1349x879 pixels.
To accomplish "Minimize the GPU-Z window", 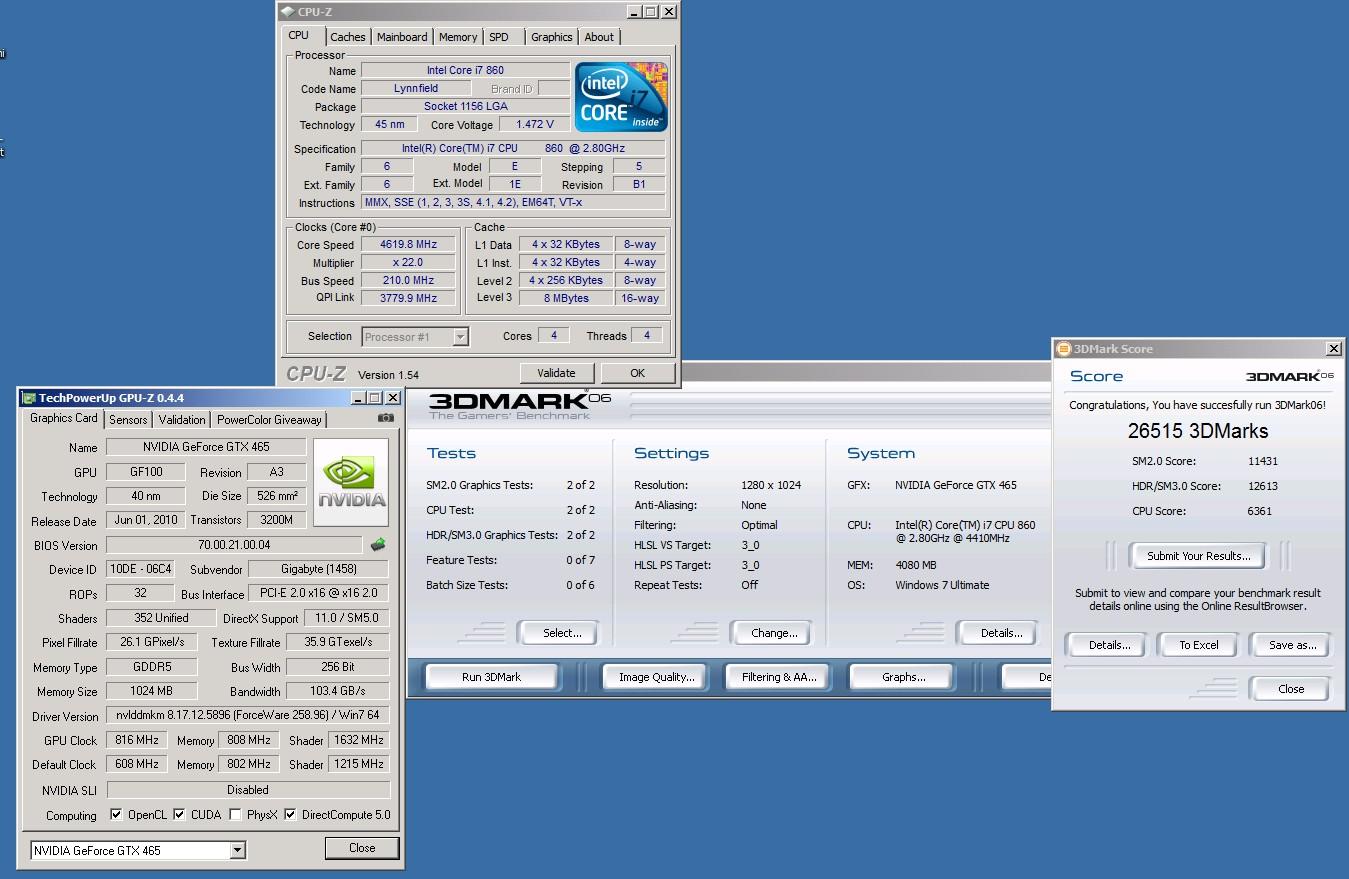I will 358,398.
